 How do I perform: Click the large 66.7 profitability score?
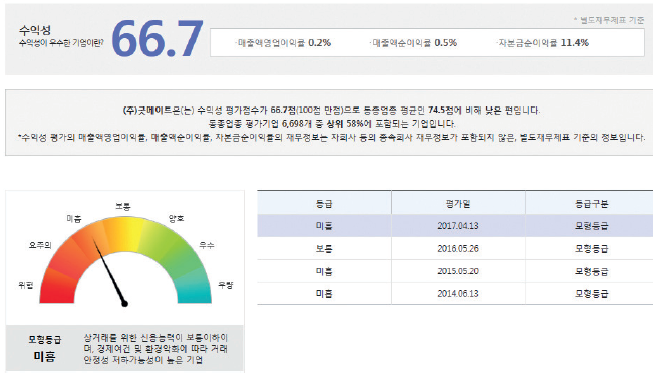pyautogui.click(x=157, y=39)
